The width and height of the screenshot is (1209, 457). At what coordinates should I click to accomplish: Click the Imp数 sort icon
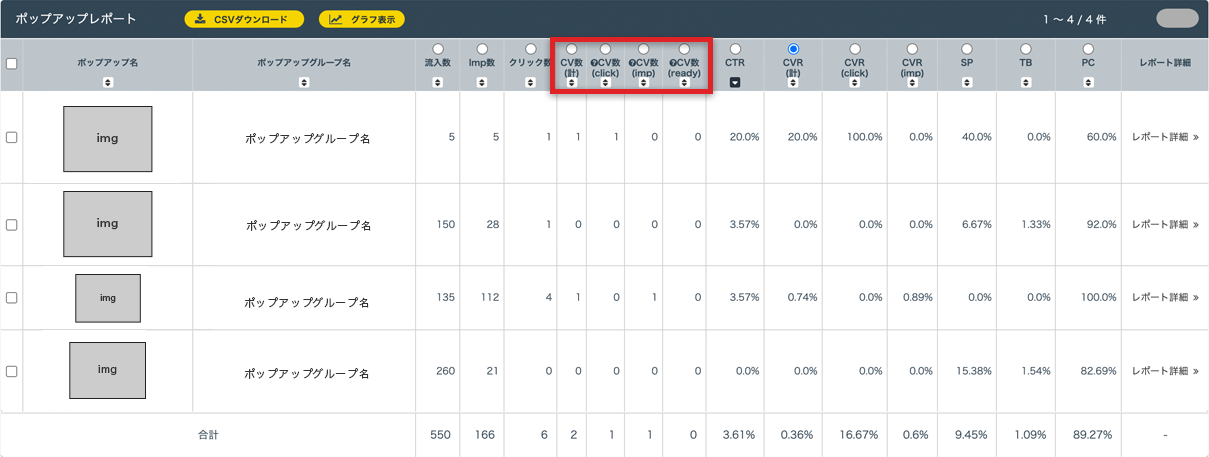coord(482,83)
